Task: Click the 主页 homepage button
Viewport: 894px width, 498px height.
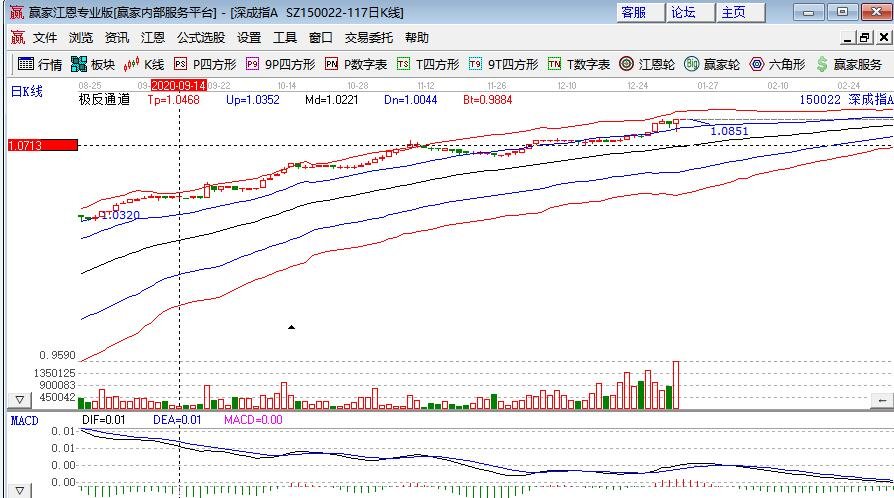Action: point(741,12)
